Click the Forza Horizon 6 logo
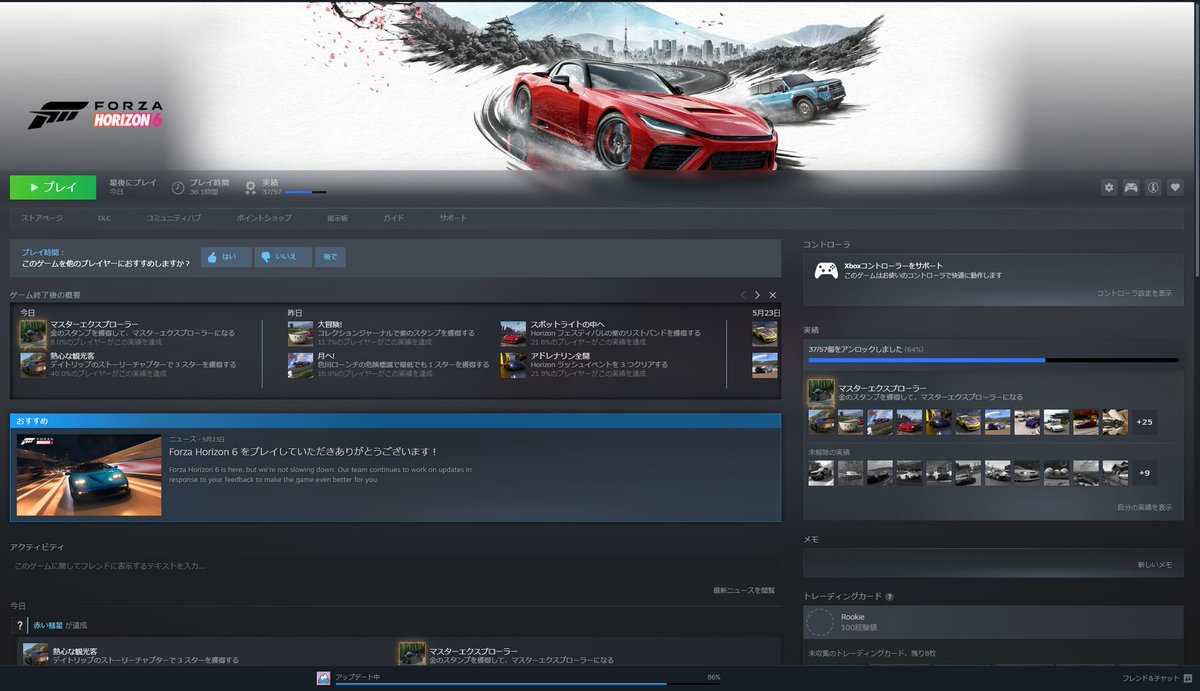1200x691 pixels. (x=95, y=115)
